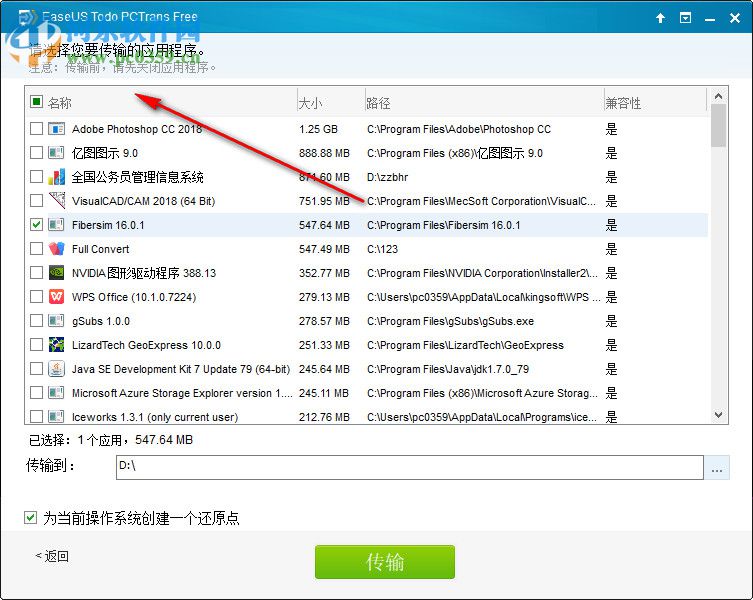Screen dimensions: 753x600
Task: Click the Java SE Development Kit icon
Action: (56, 368)
